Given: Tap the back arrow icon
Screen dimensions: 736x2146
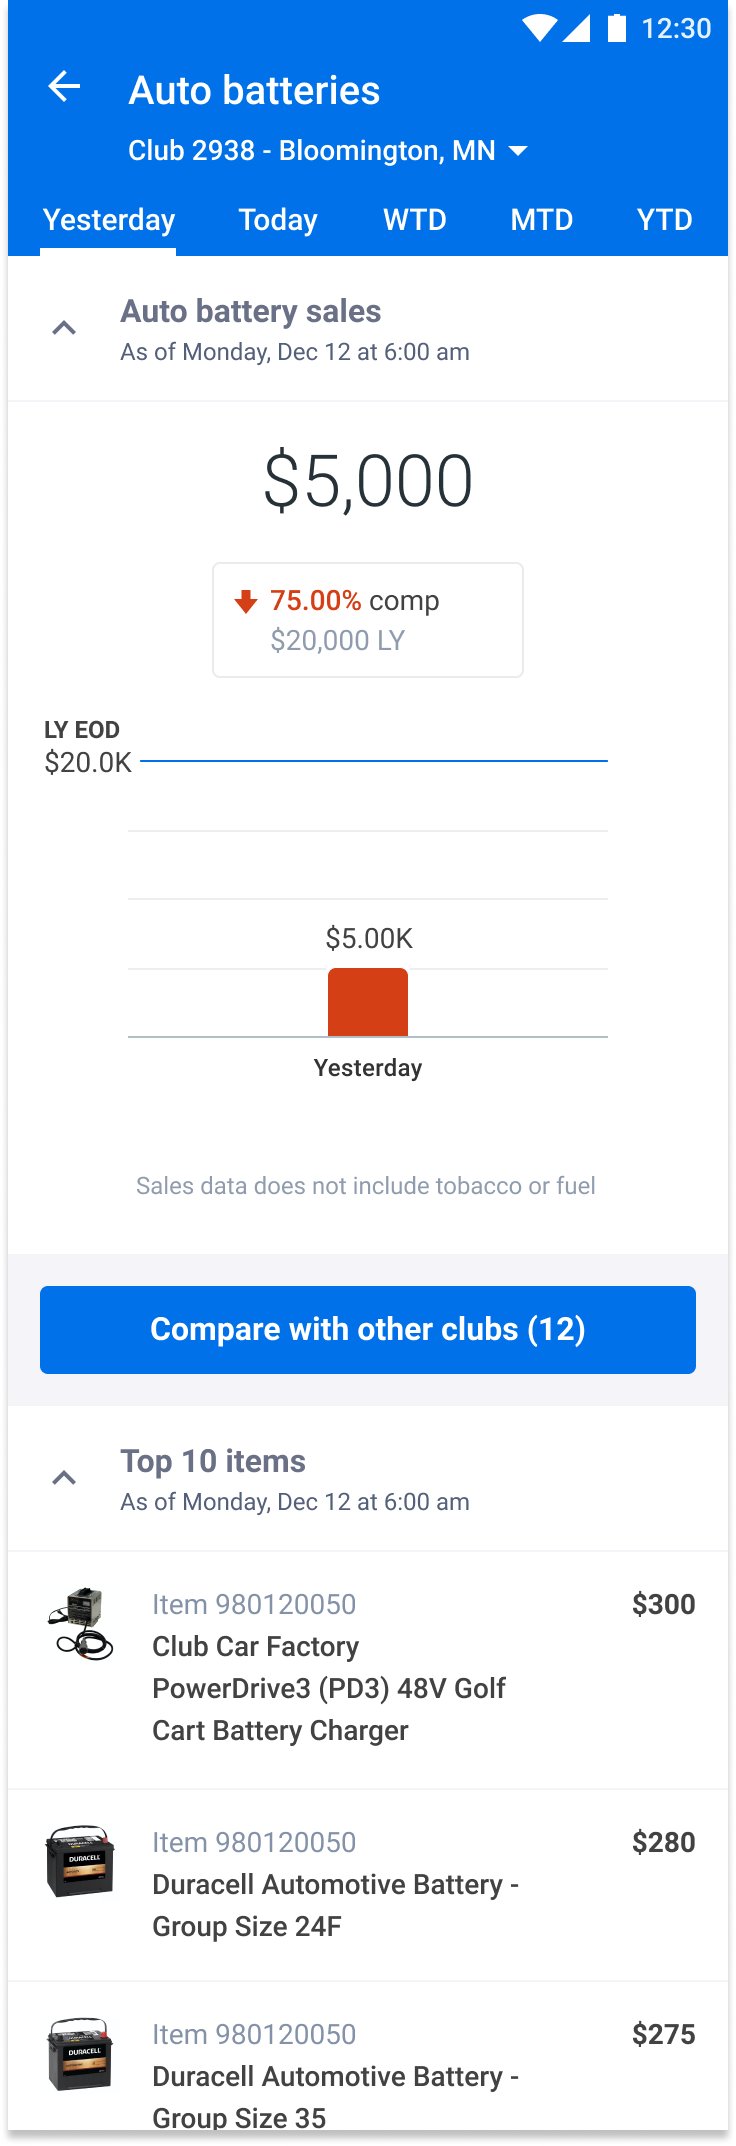Looking at the screenshot, I should 64,87.
